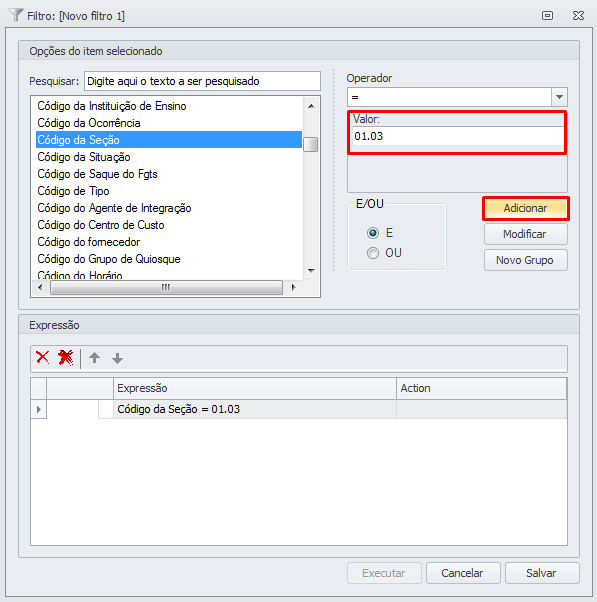Click the Novo Grupo button
This screenshot has height=602, width=597.
pyautogui.click(x=525, y=260)
